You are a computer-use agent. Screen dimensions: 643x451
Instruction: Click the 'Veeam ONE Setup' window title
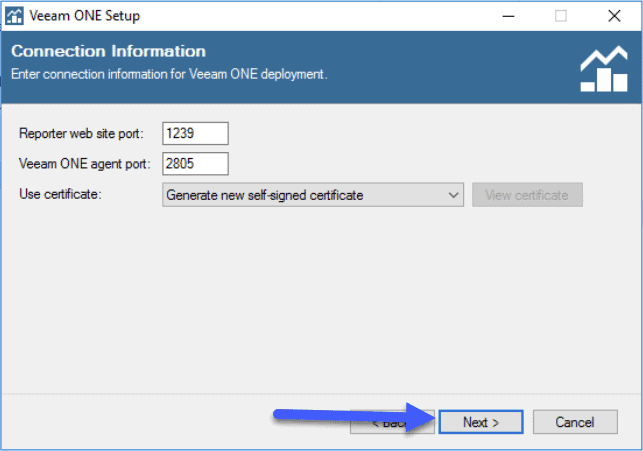tap(84, 16)
